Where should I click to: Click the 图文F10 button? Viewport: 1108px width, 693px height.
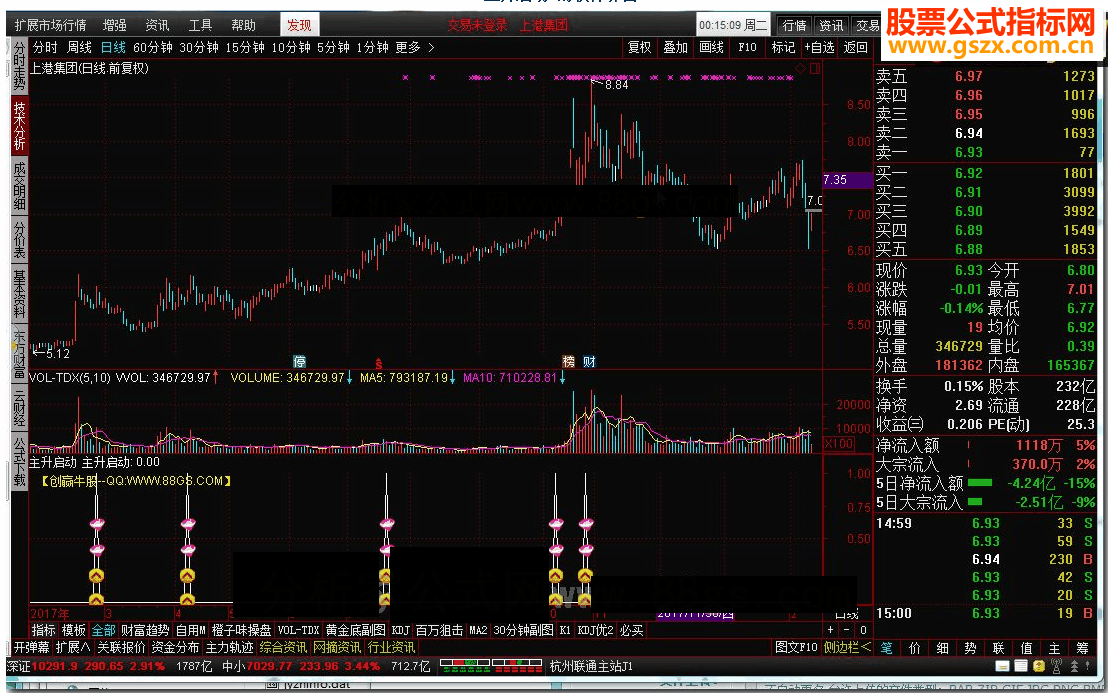pos(796,647)
